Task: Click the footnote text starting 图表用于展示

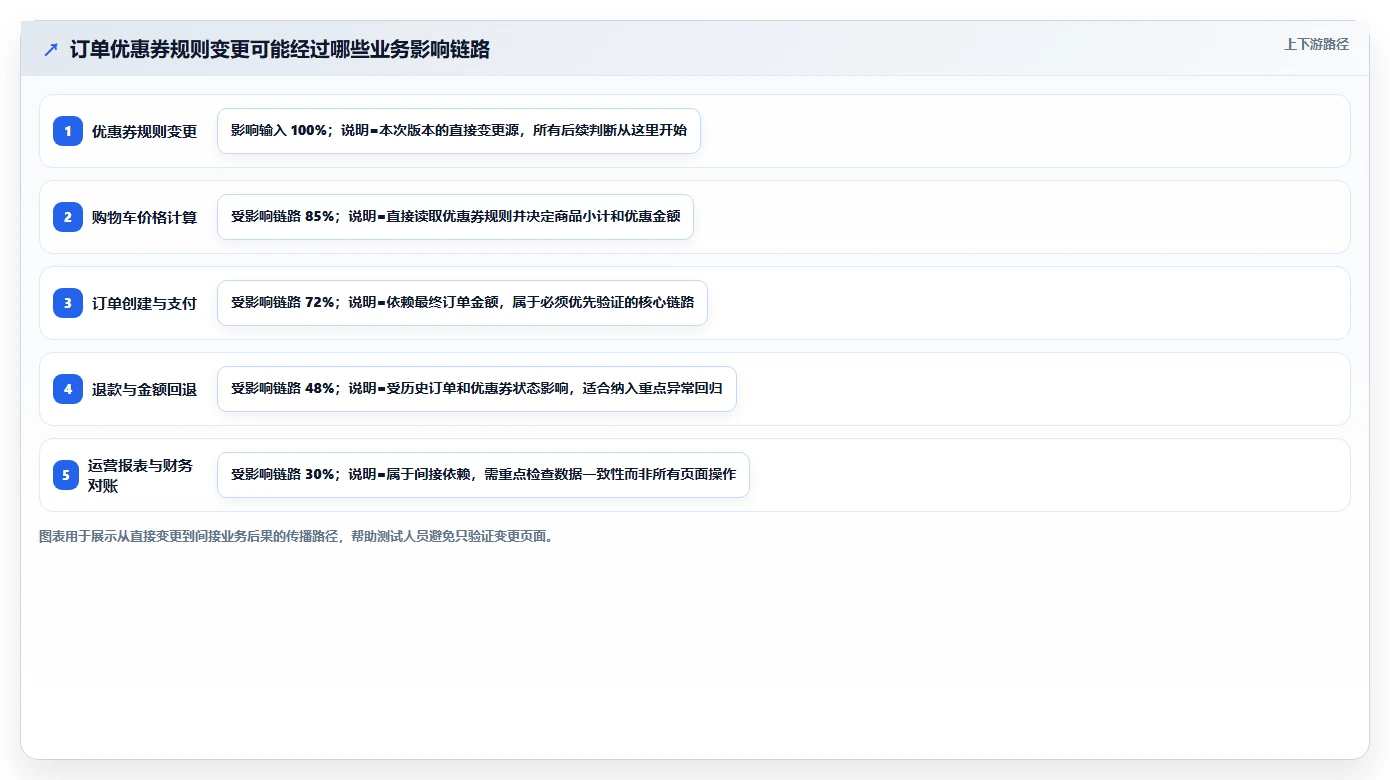Action: tap(296, 536)
